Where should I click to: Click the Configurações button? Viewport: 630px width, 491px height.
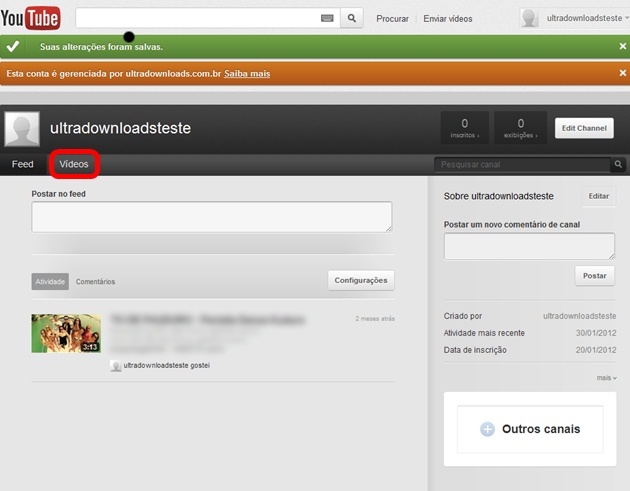pyautogui.click(x=361, y=280)
